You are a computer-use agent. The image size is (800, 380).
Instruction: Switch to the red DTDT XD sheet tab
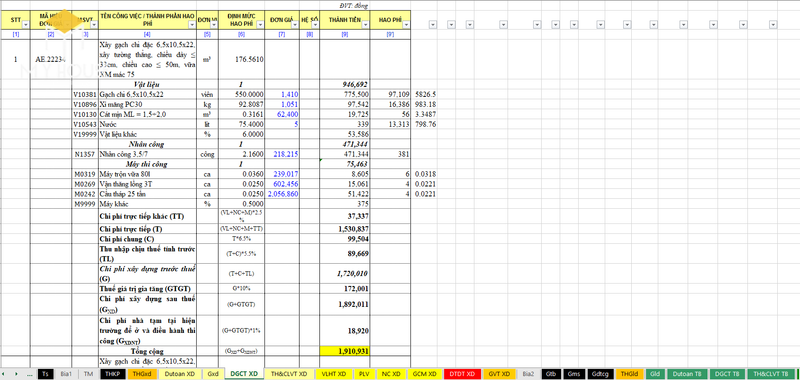click(462, 374)
